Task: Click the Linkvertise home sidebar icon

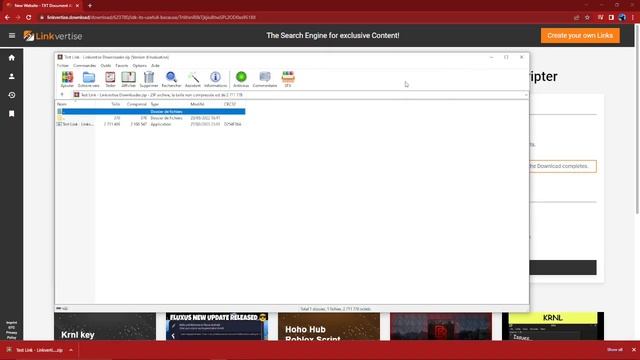Action: point(12,58)
